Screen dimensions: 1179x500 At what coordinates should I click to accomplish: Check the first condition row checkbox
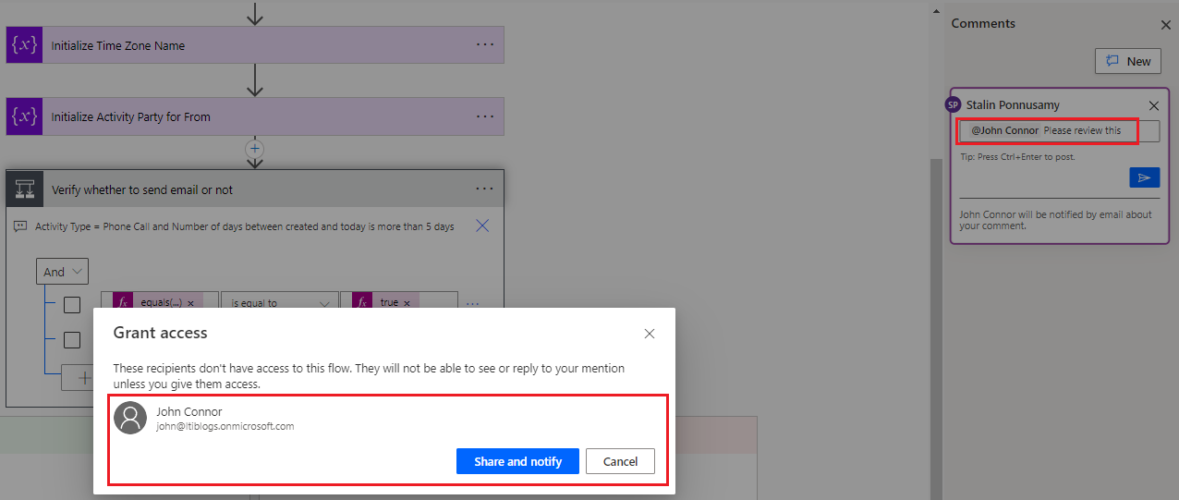pos(72,304)
